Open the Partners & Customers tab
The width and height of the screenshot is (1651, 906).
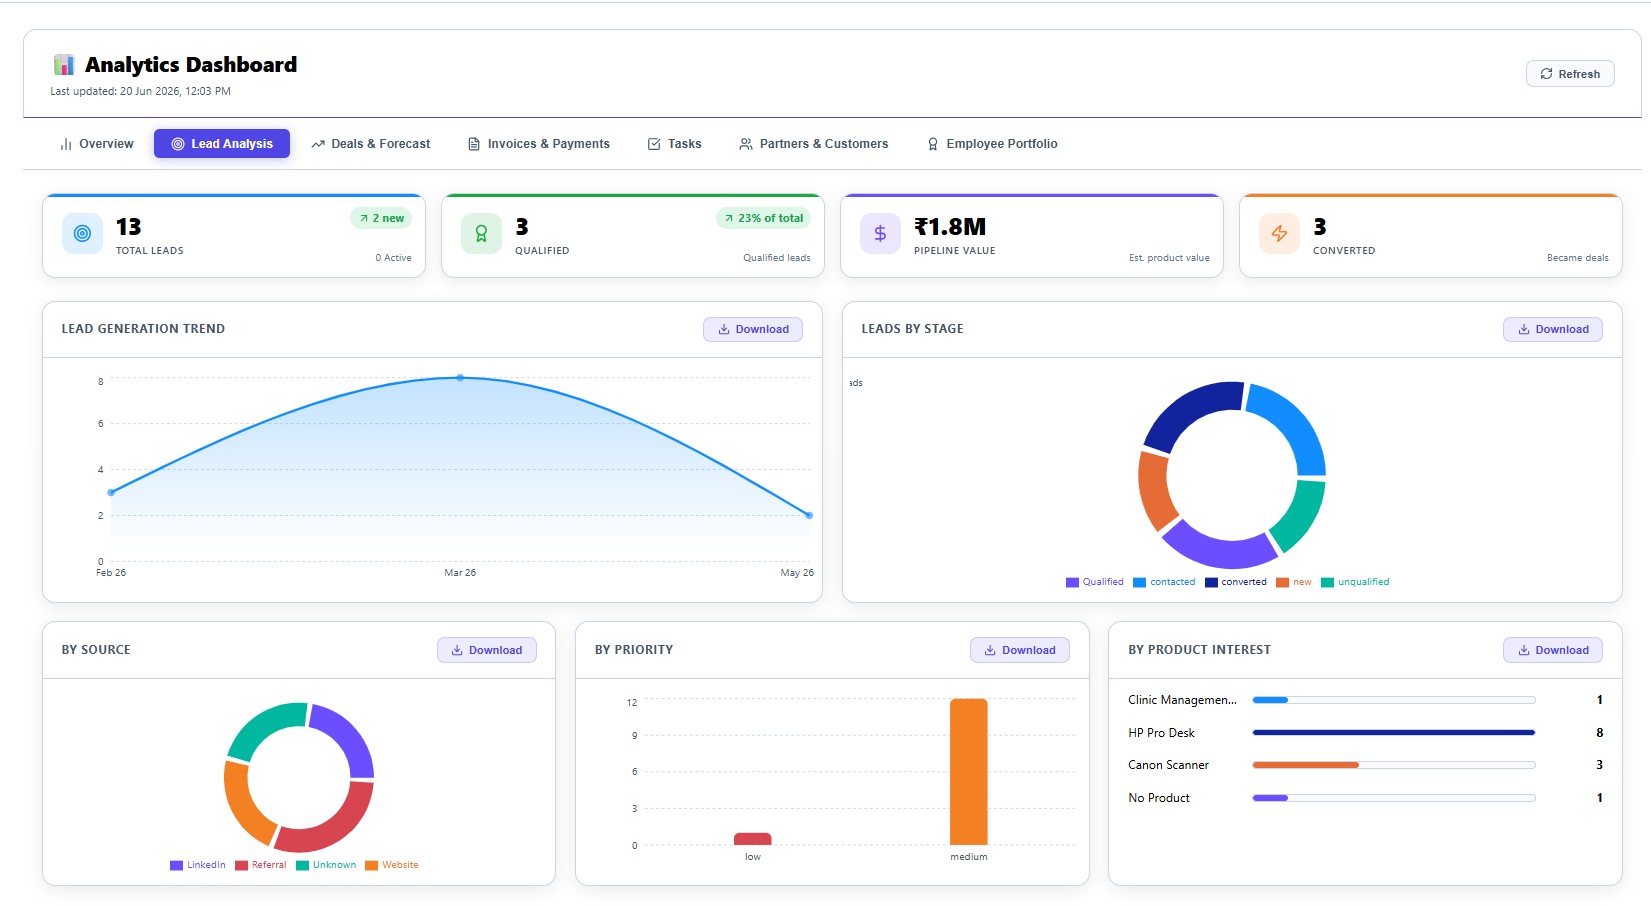coord(813,144)
